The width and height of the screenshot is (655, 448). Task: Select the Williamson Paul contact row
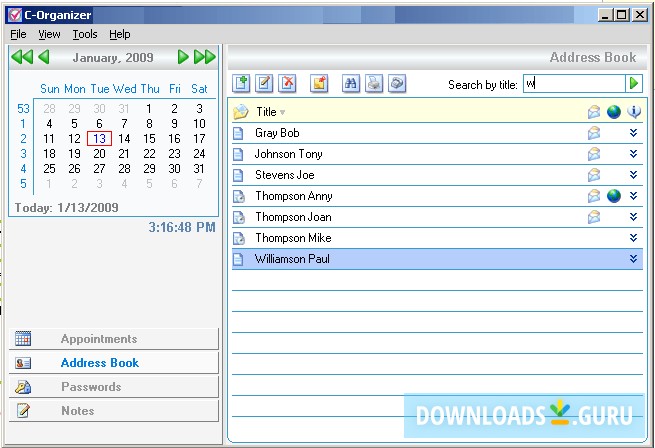(437, 259)
